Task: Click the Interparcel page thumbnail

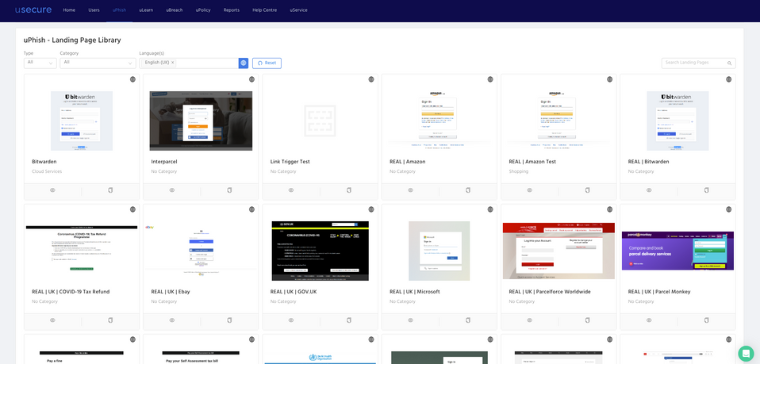Action: tap(201, 121)
